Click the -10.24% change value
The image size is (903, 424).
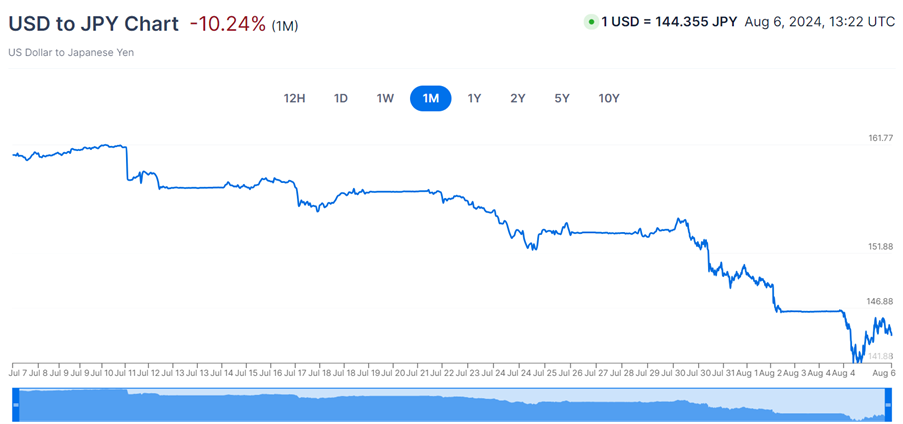click(x=227, y=23)
